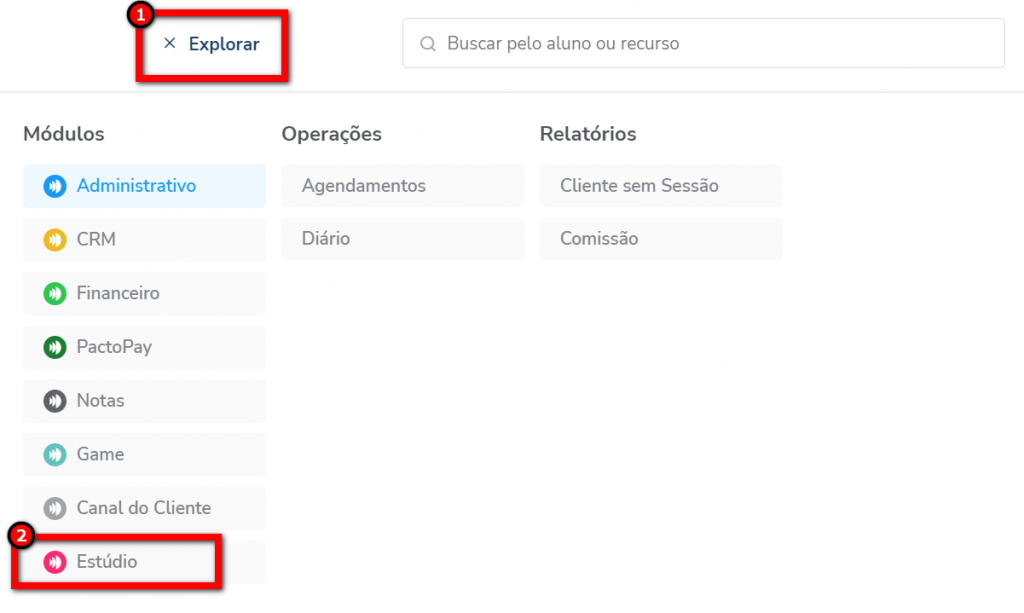
Task: Focus the Buscar pelo aluno search field
Action: pyautogui.click(x=700, y=44)
